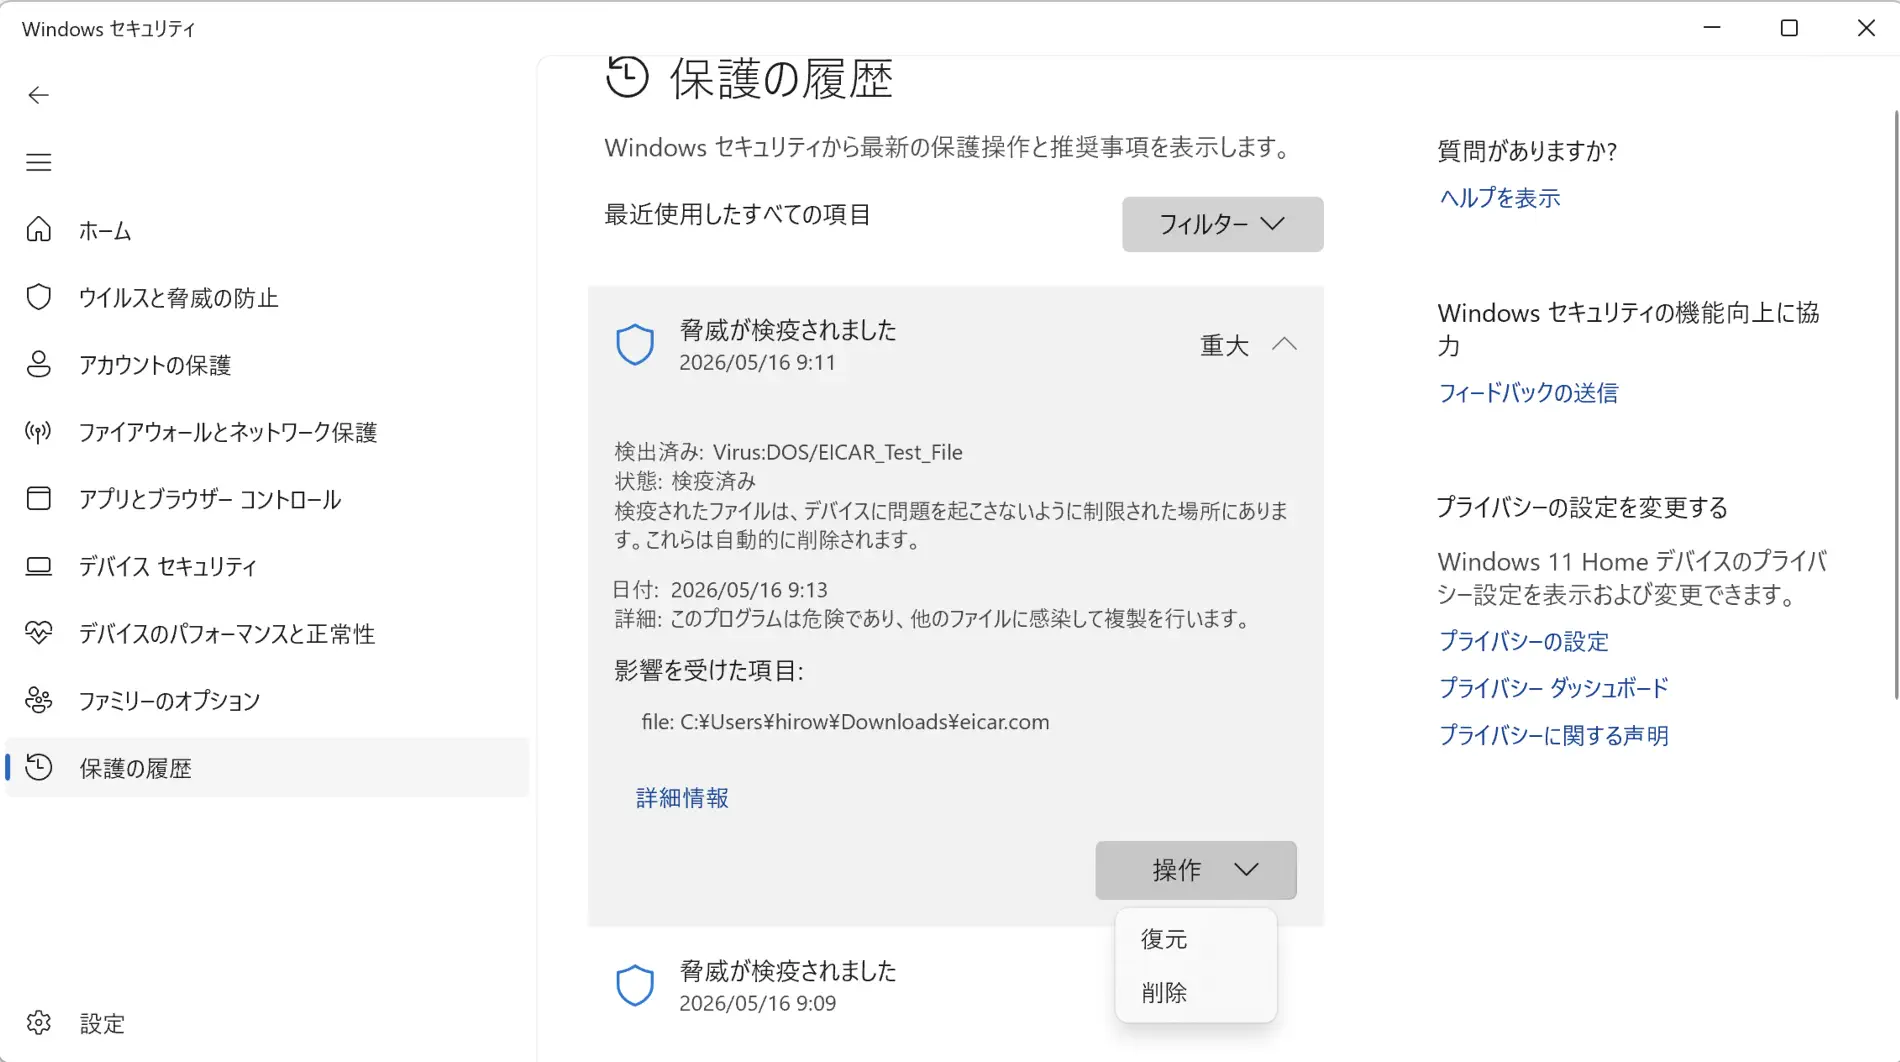1900x1062 pixels.
Task: Open the フィルター dropdown
Action: (1222, 224)
